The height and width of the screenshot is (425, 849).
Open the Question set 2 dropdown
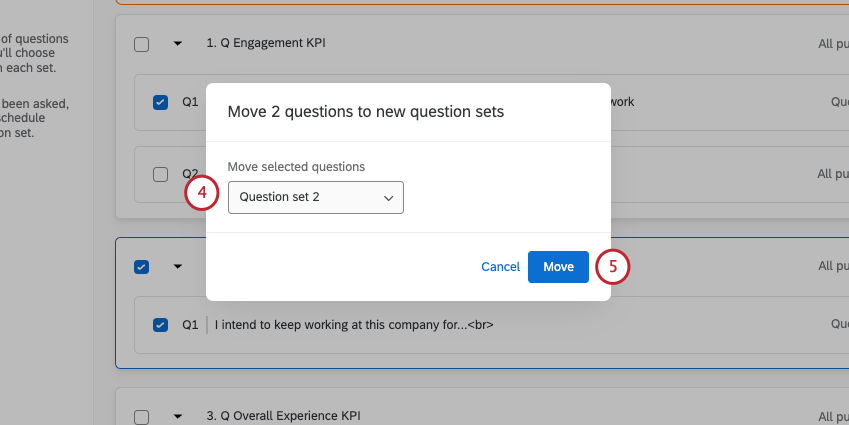[x=316, y=198]
